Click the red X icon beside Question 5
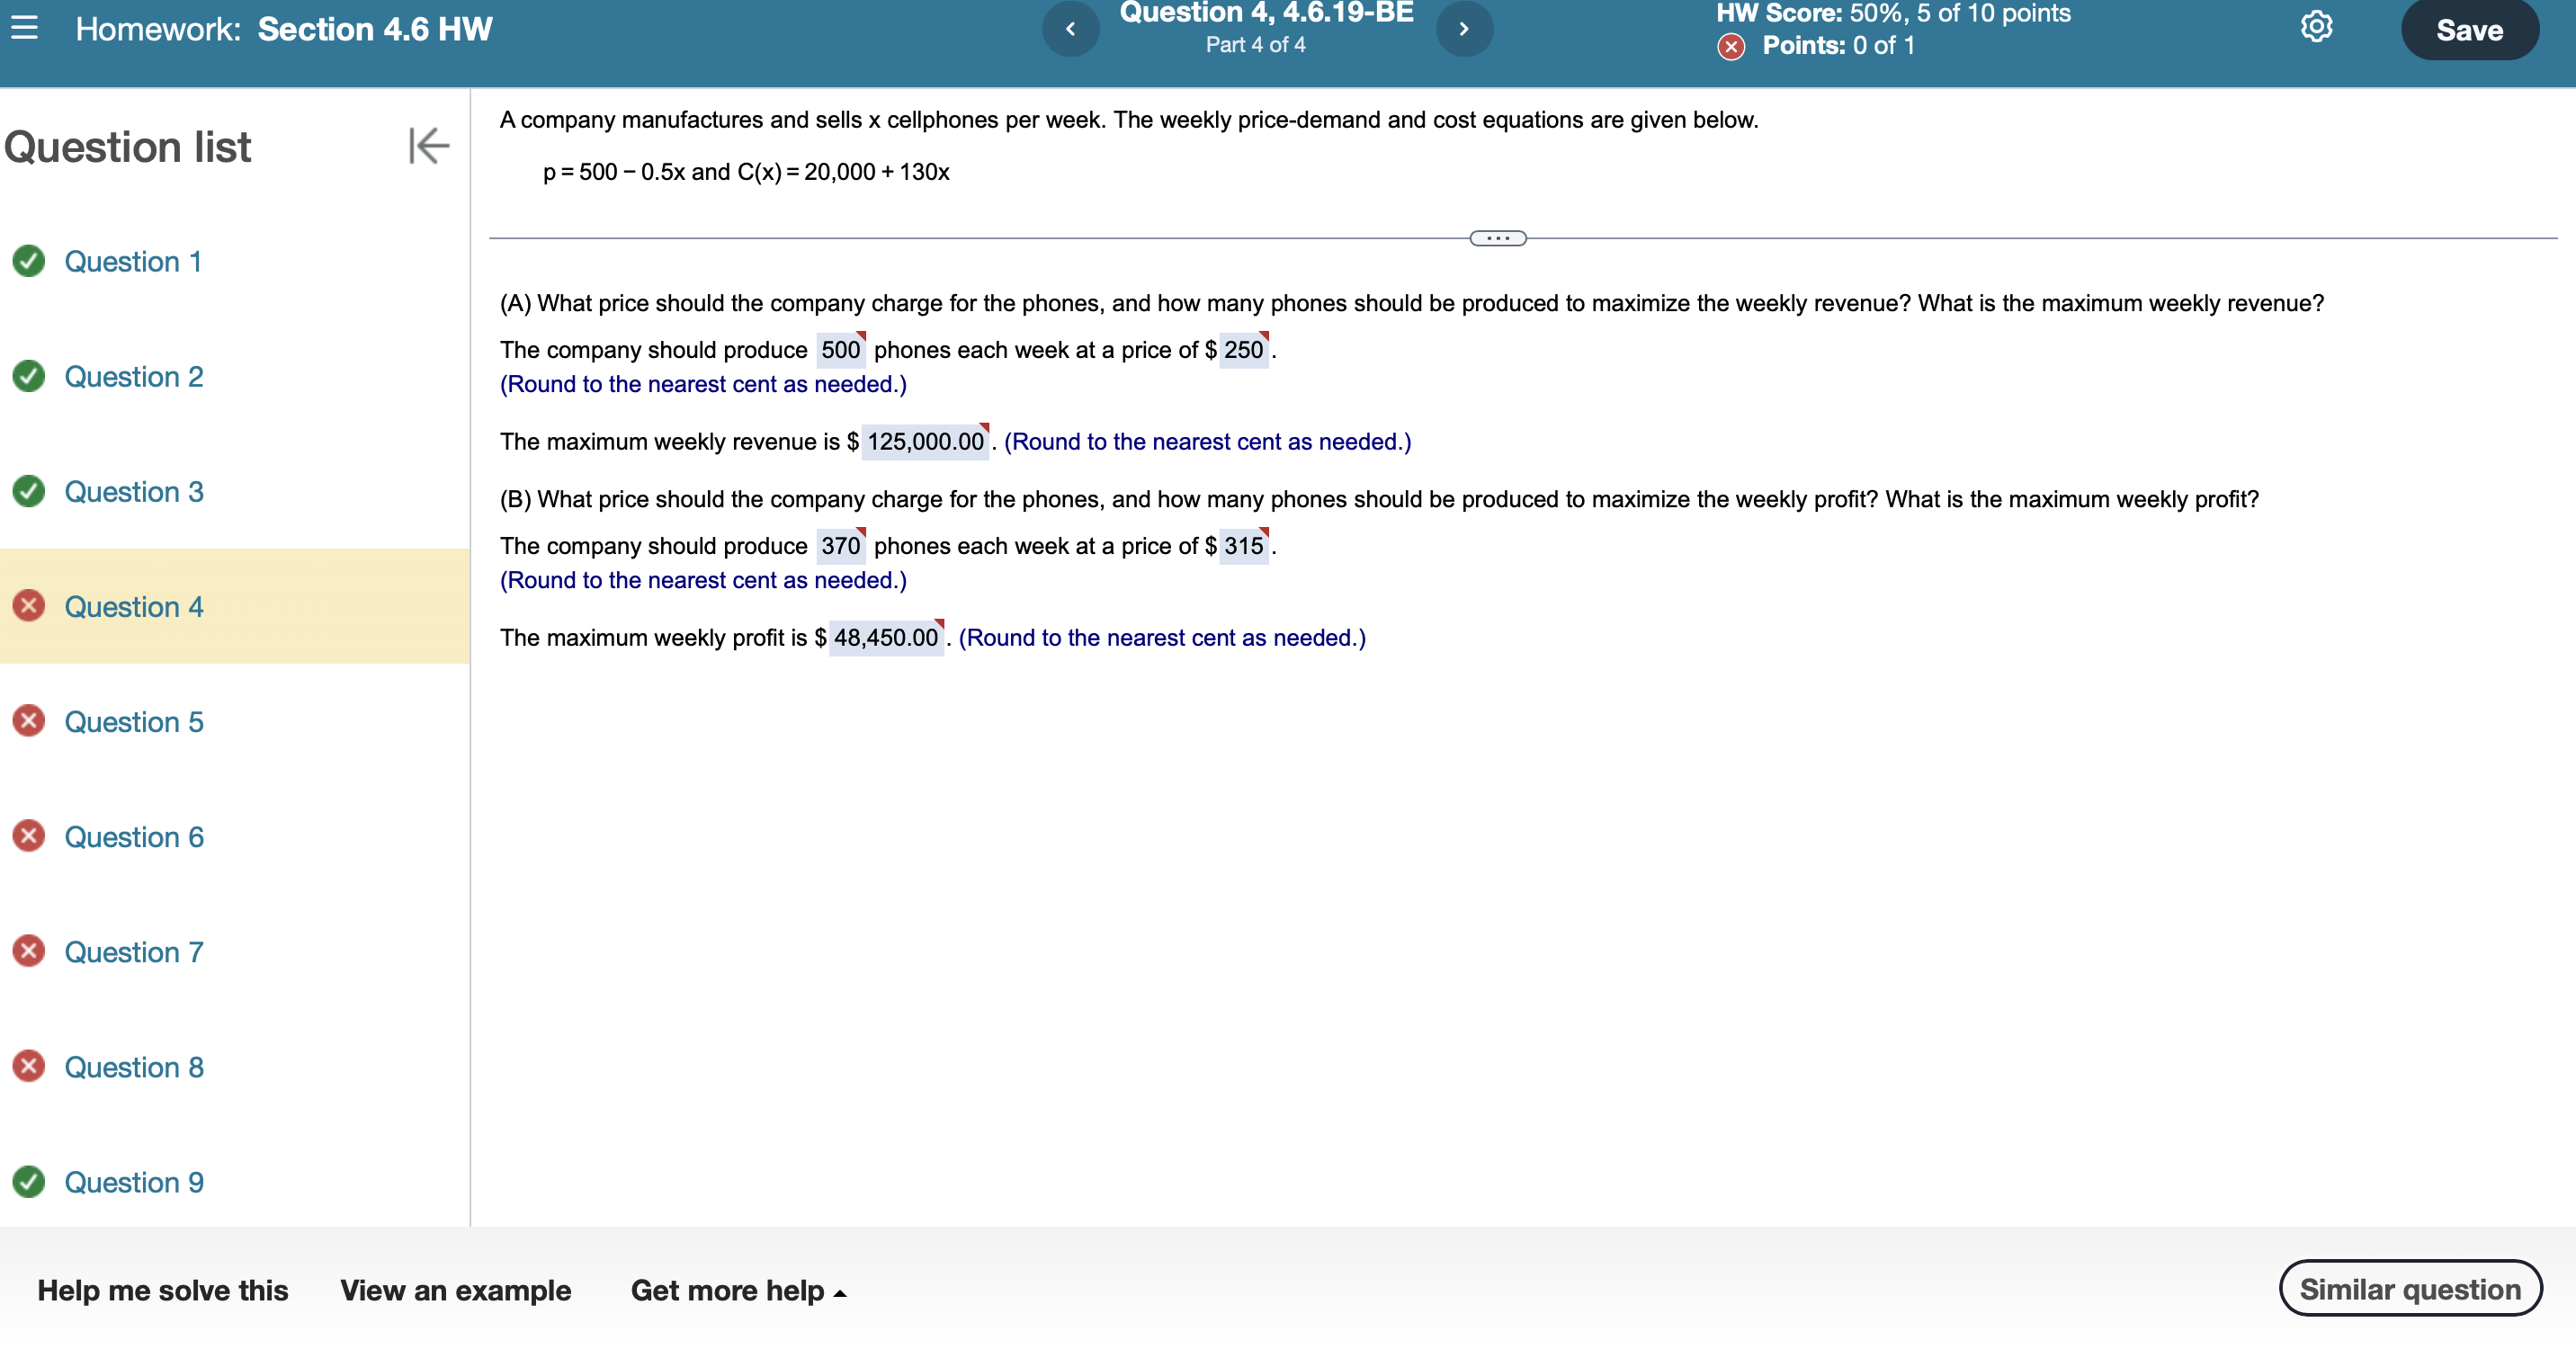2576x1358 pixels. [x=29, y=721]
